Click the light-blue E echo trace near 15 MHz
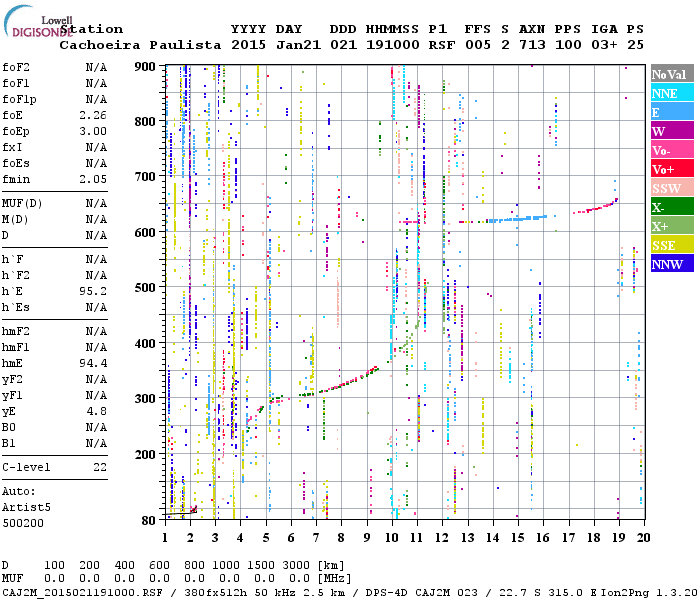Screen dimensions: 700x600 518,219
